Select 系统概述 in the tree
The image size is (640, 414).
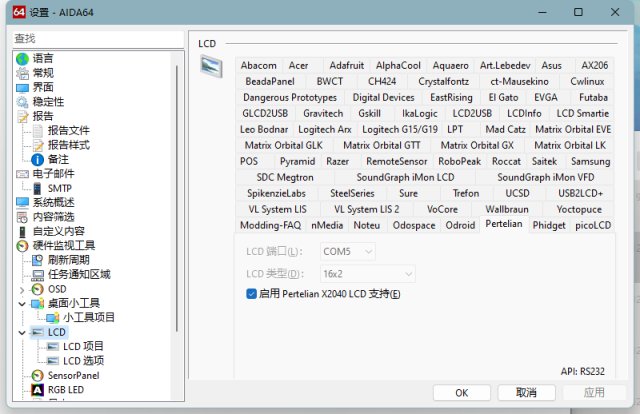click(x=53, y=203)
